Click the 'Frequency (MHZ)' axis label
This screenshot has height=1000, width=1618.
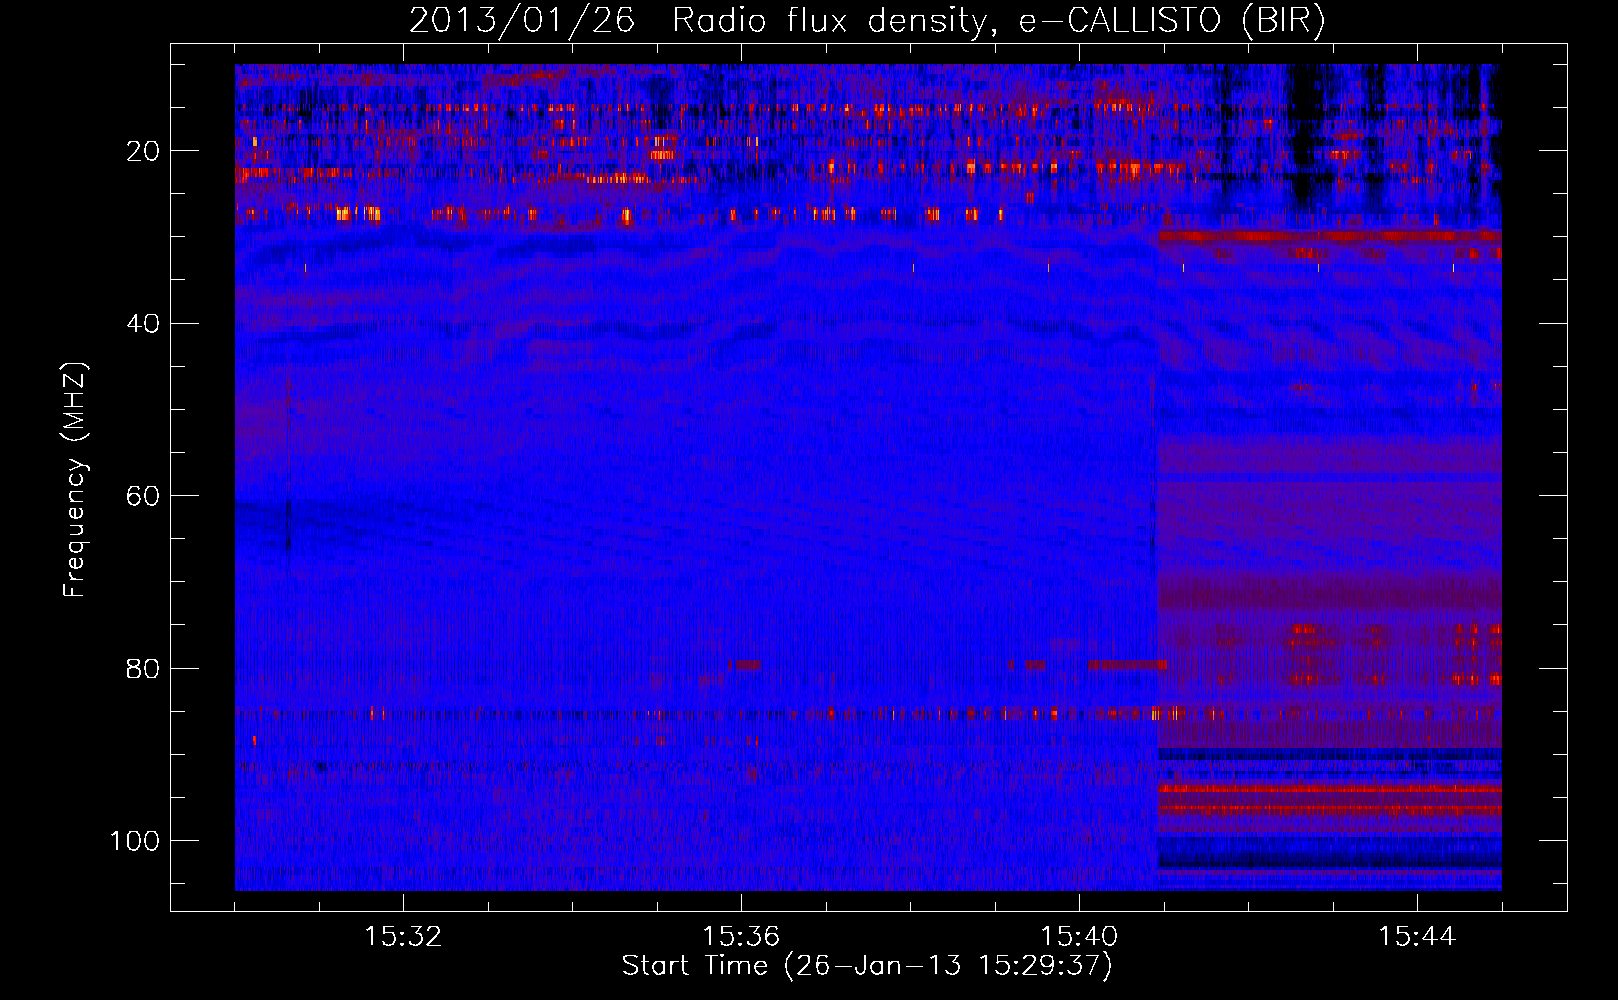click(x=75, y=480)
